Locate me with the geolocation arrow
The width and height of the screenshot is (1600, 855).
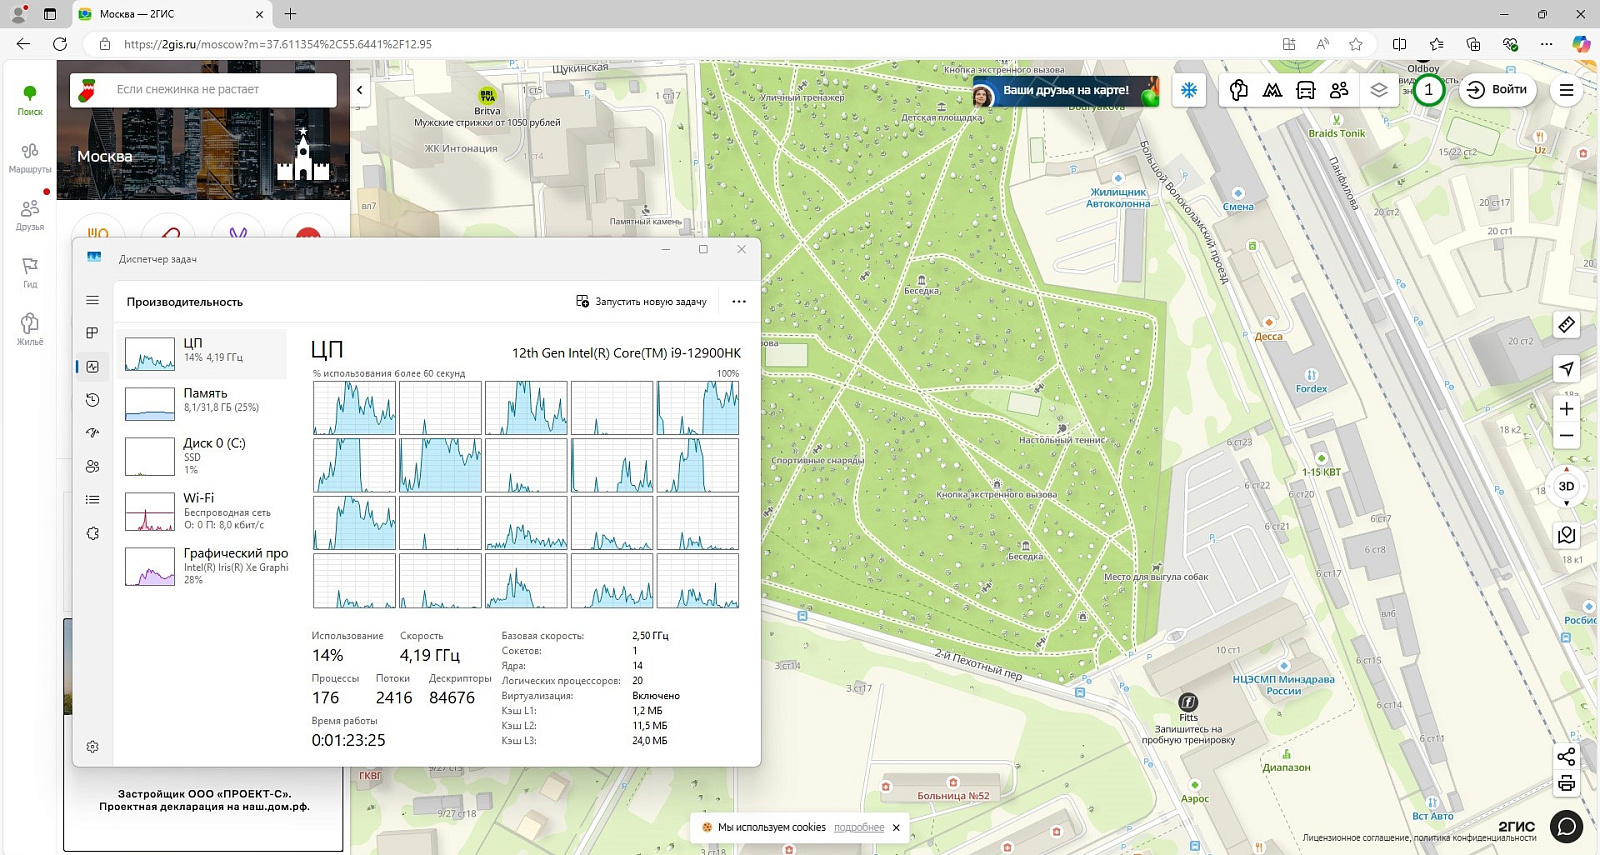(1567, 369)
